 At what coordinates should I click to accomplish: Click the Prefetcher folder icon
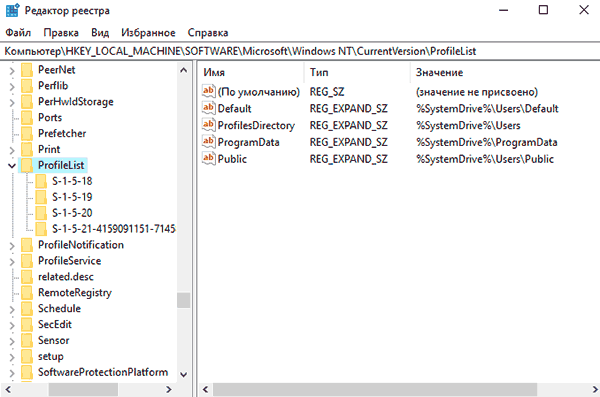(x=27, y=134)
